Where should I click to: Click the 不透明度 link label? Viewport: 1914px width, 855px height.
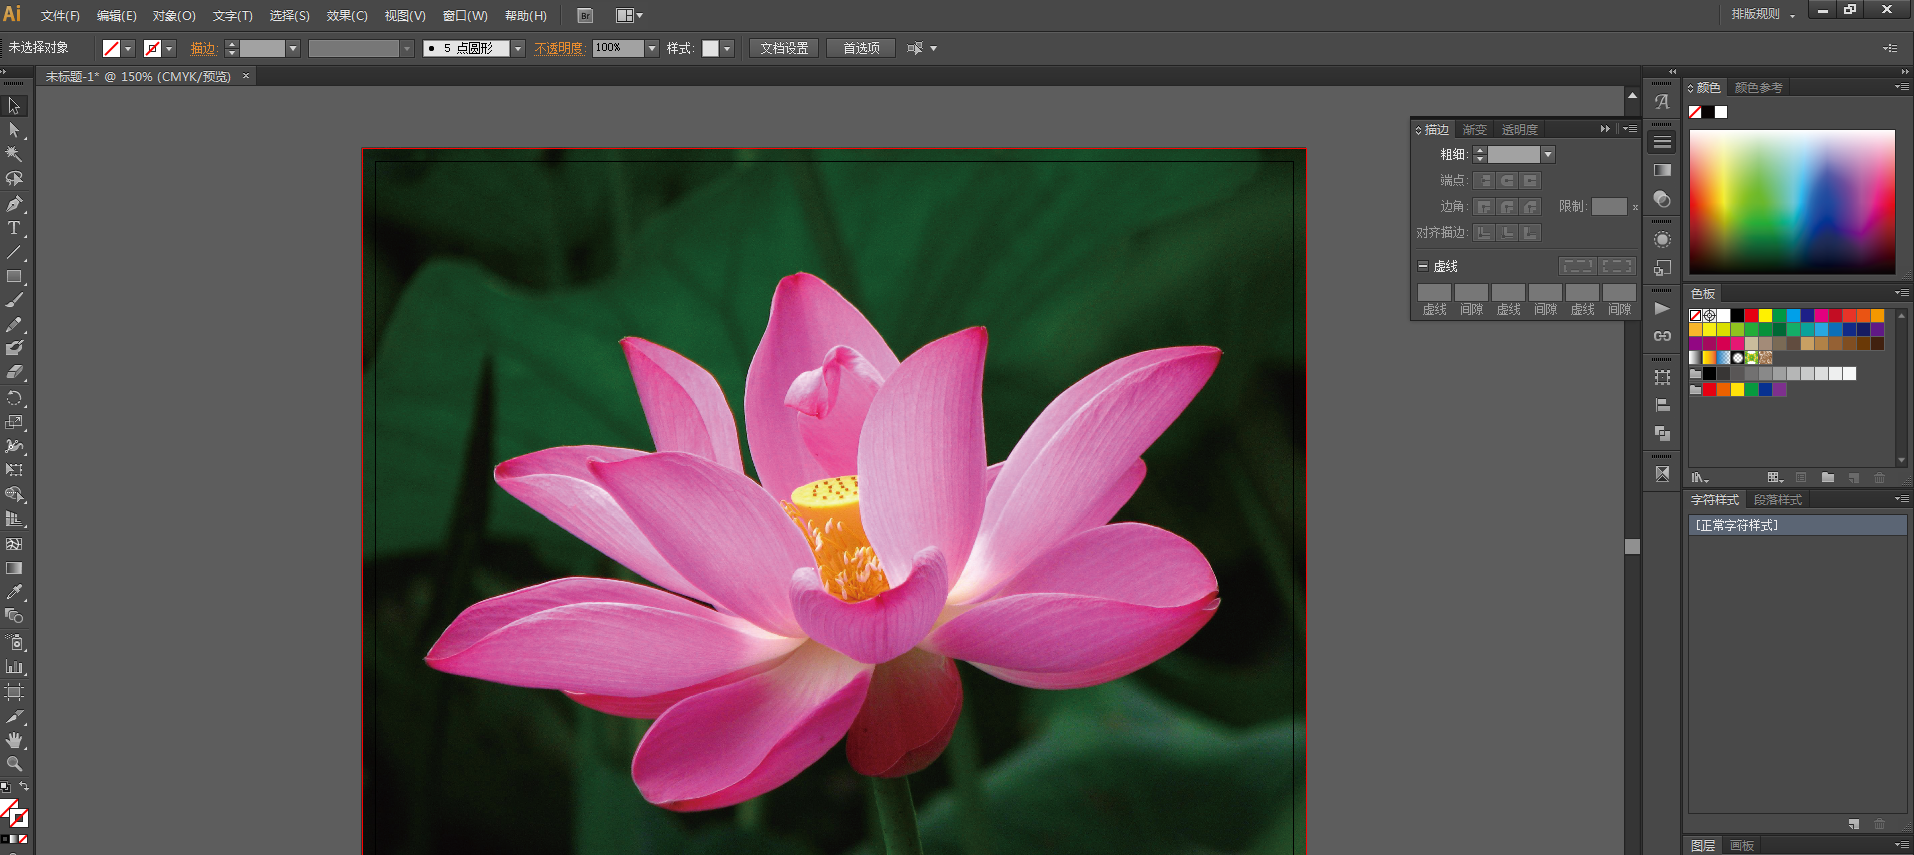click(558, 48)
